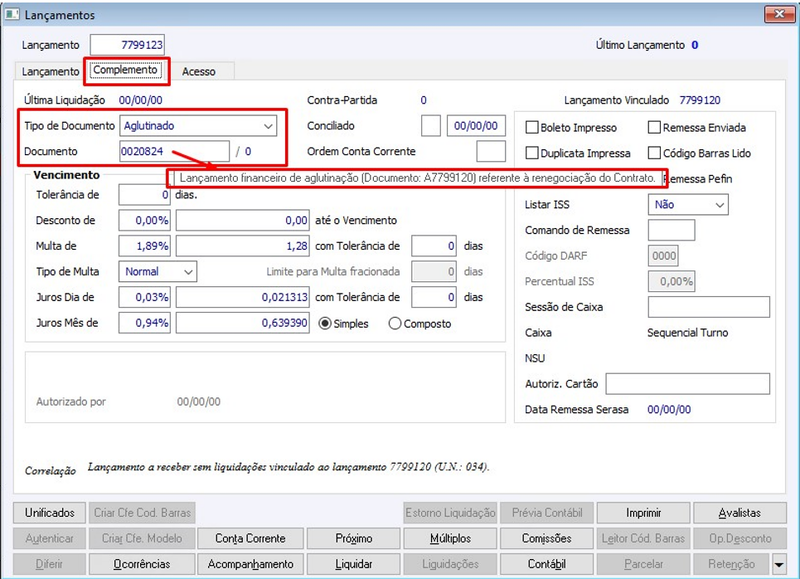The width and height of the screenshot is (800, 579).
Task: Click the Lançamentos window title icon
Action: 12,14
